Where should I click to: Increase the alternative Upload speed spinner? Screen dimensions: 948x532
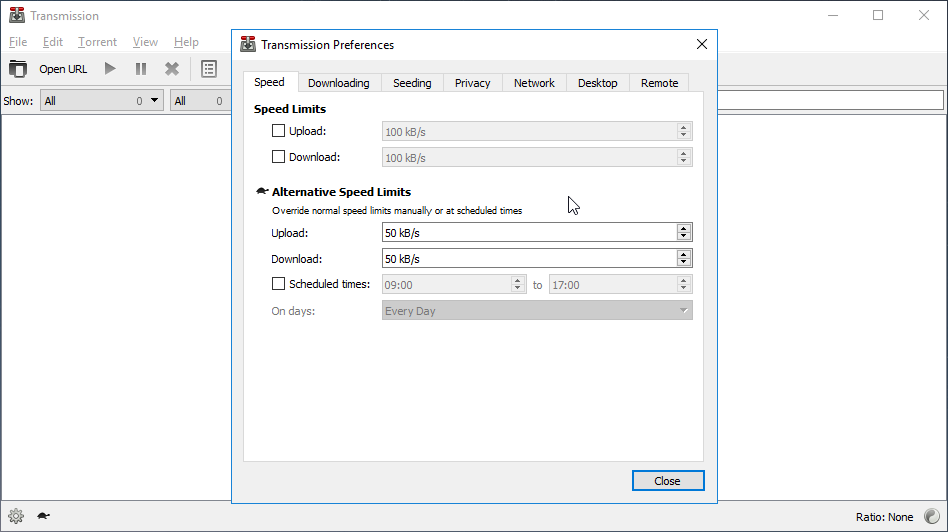tap(684, 229)
